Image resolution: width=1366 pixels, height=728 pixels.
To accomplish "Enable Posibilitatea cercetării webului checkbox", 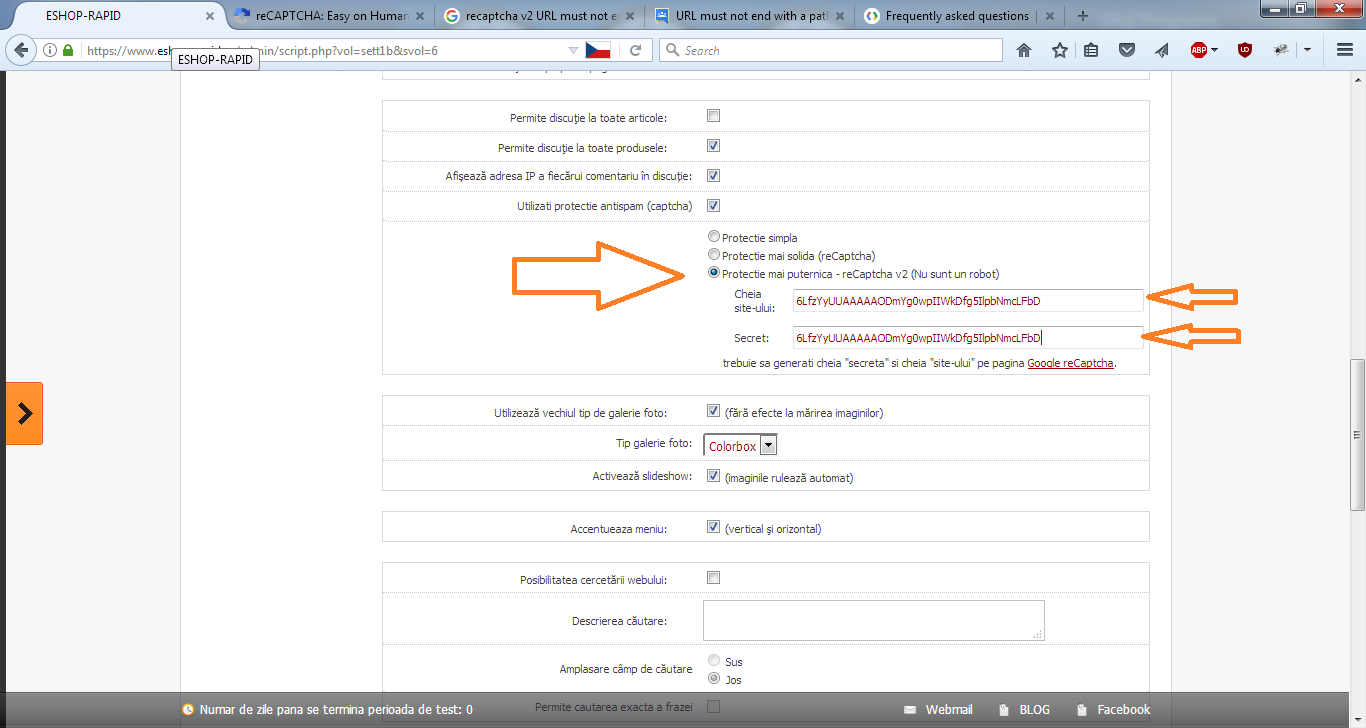I will pos(714,577).
